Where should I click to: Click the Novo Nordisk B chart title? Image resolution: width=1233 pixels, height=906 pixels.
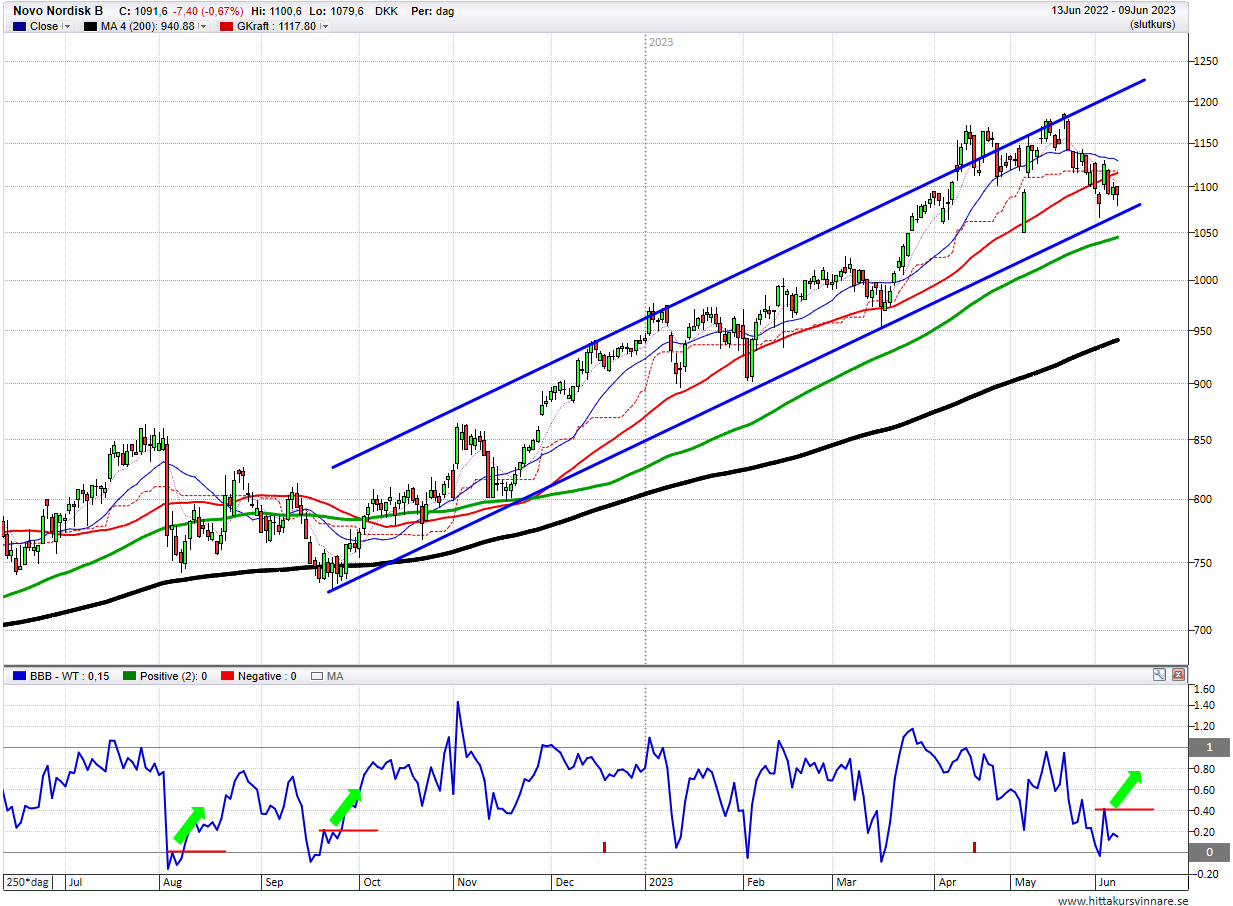(x=57, y=11)
